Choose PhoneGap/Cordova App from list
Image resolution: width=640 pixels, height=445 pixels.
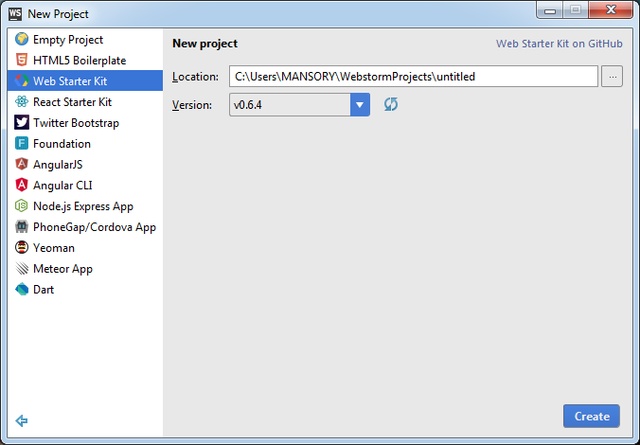94,227
